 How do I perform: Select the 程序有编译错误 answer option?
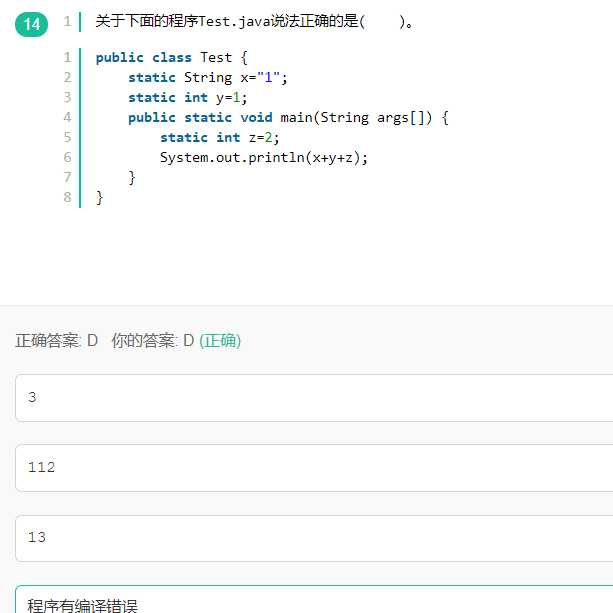(314, 599)
